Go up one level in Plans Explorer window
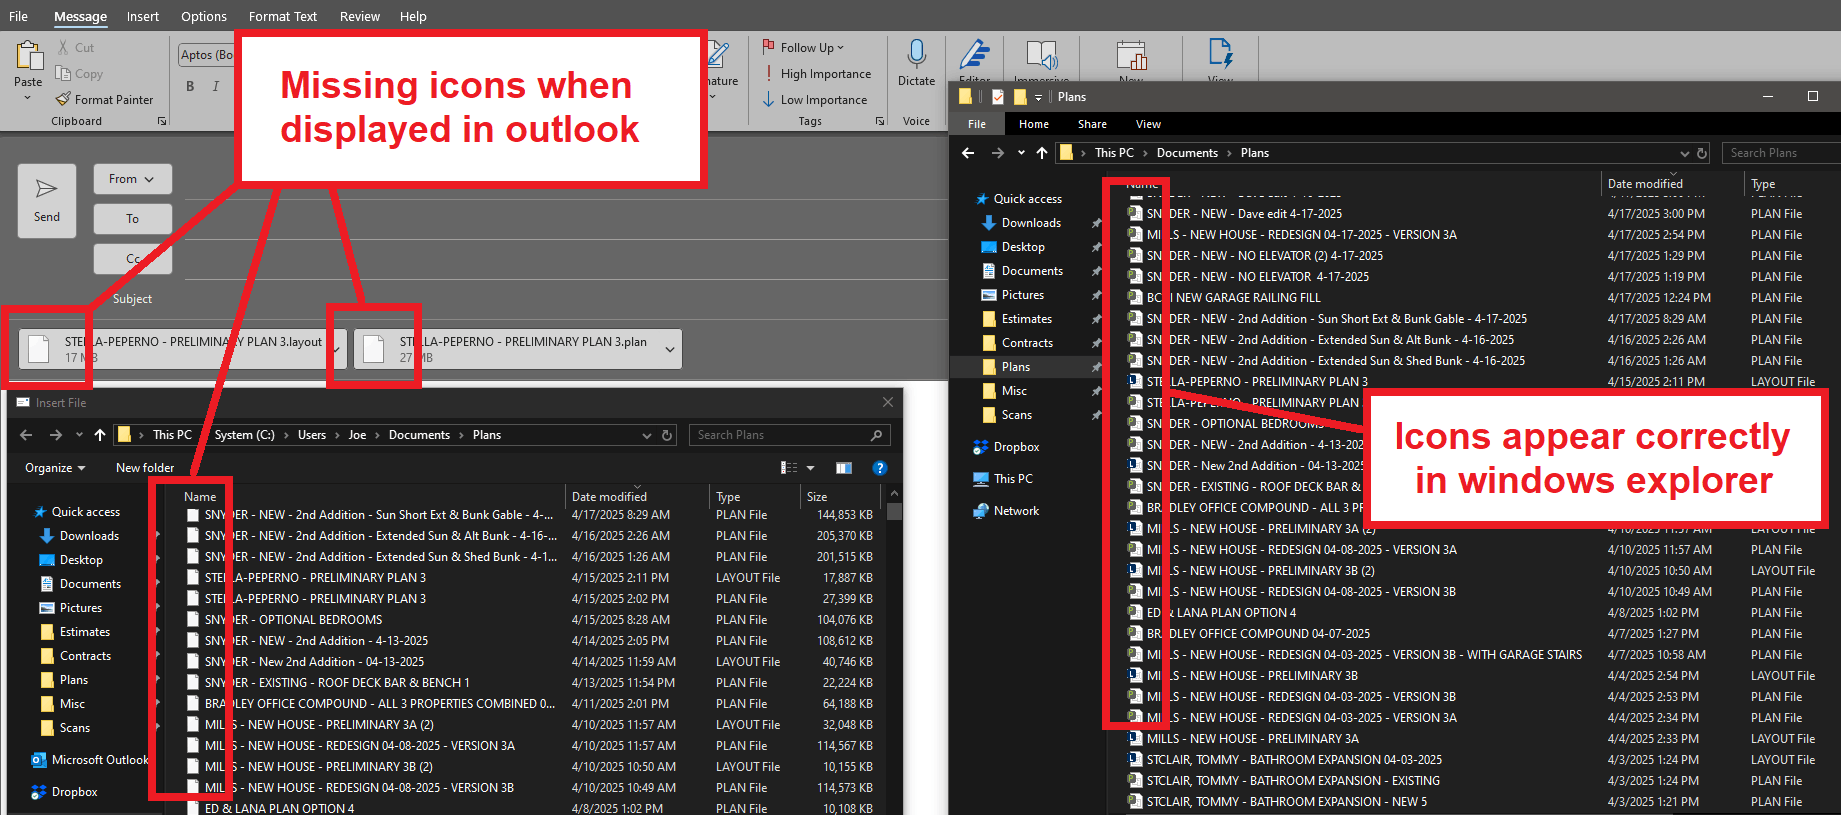The width and height of the screenshot is (1841, 815). click(1042, 153)
